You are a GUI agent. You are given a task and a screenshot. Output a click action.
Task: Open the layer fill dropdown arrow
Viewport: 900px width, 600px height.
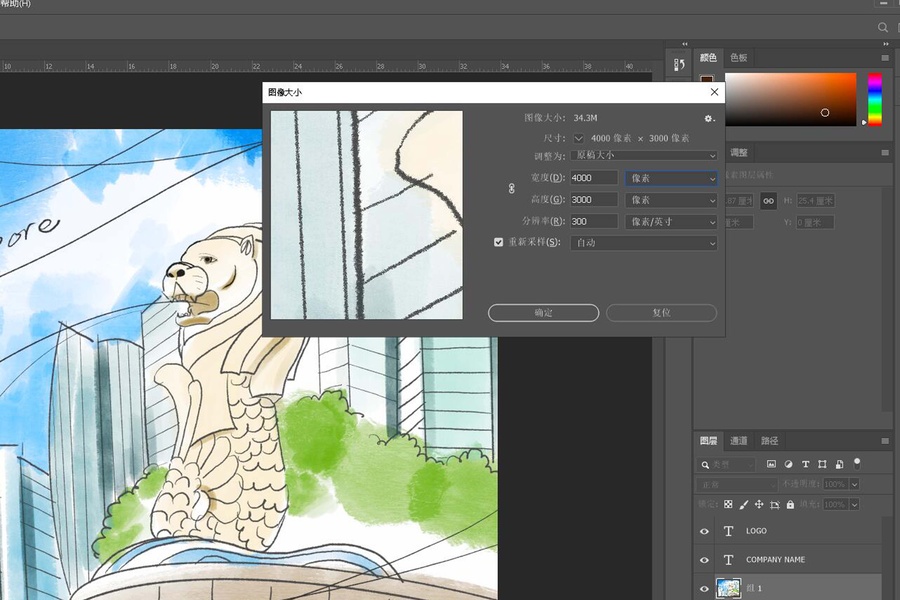coord(855,505)
